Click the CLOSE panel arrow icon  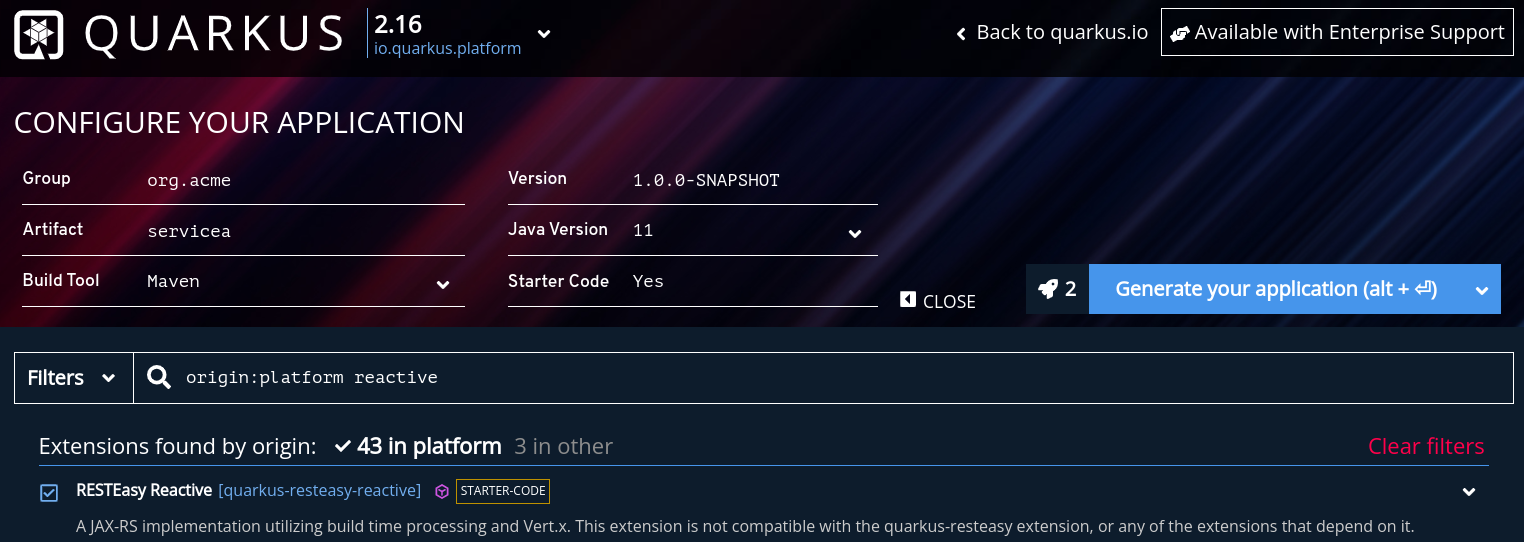click(908, 300)
